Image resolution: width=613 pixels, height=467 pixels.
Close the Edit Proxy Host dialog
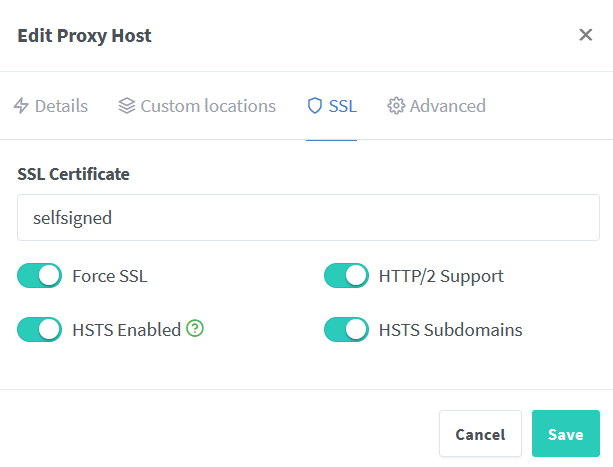(x=586, y=36)
